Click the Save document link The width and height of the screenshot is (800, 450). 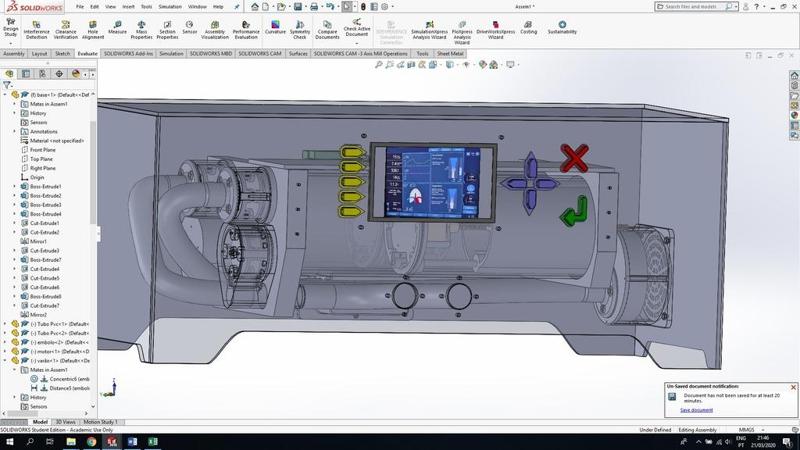pos(696,410)
